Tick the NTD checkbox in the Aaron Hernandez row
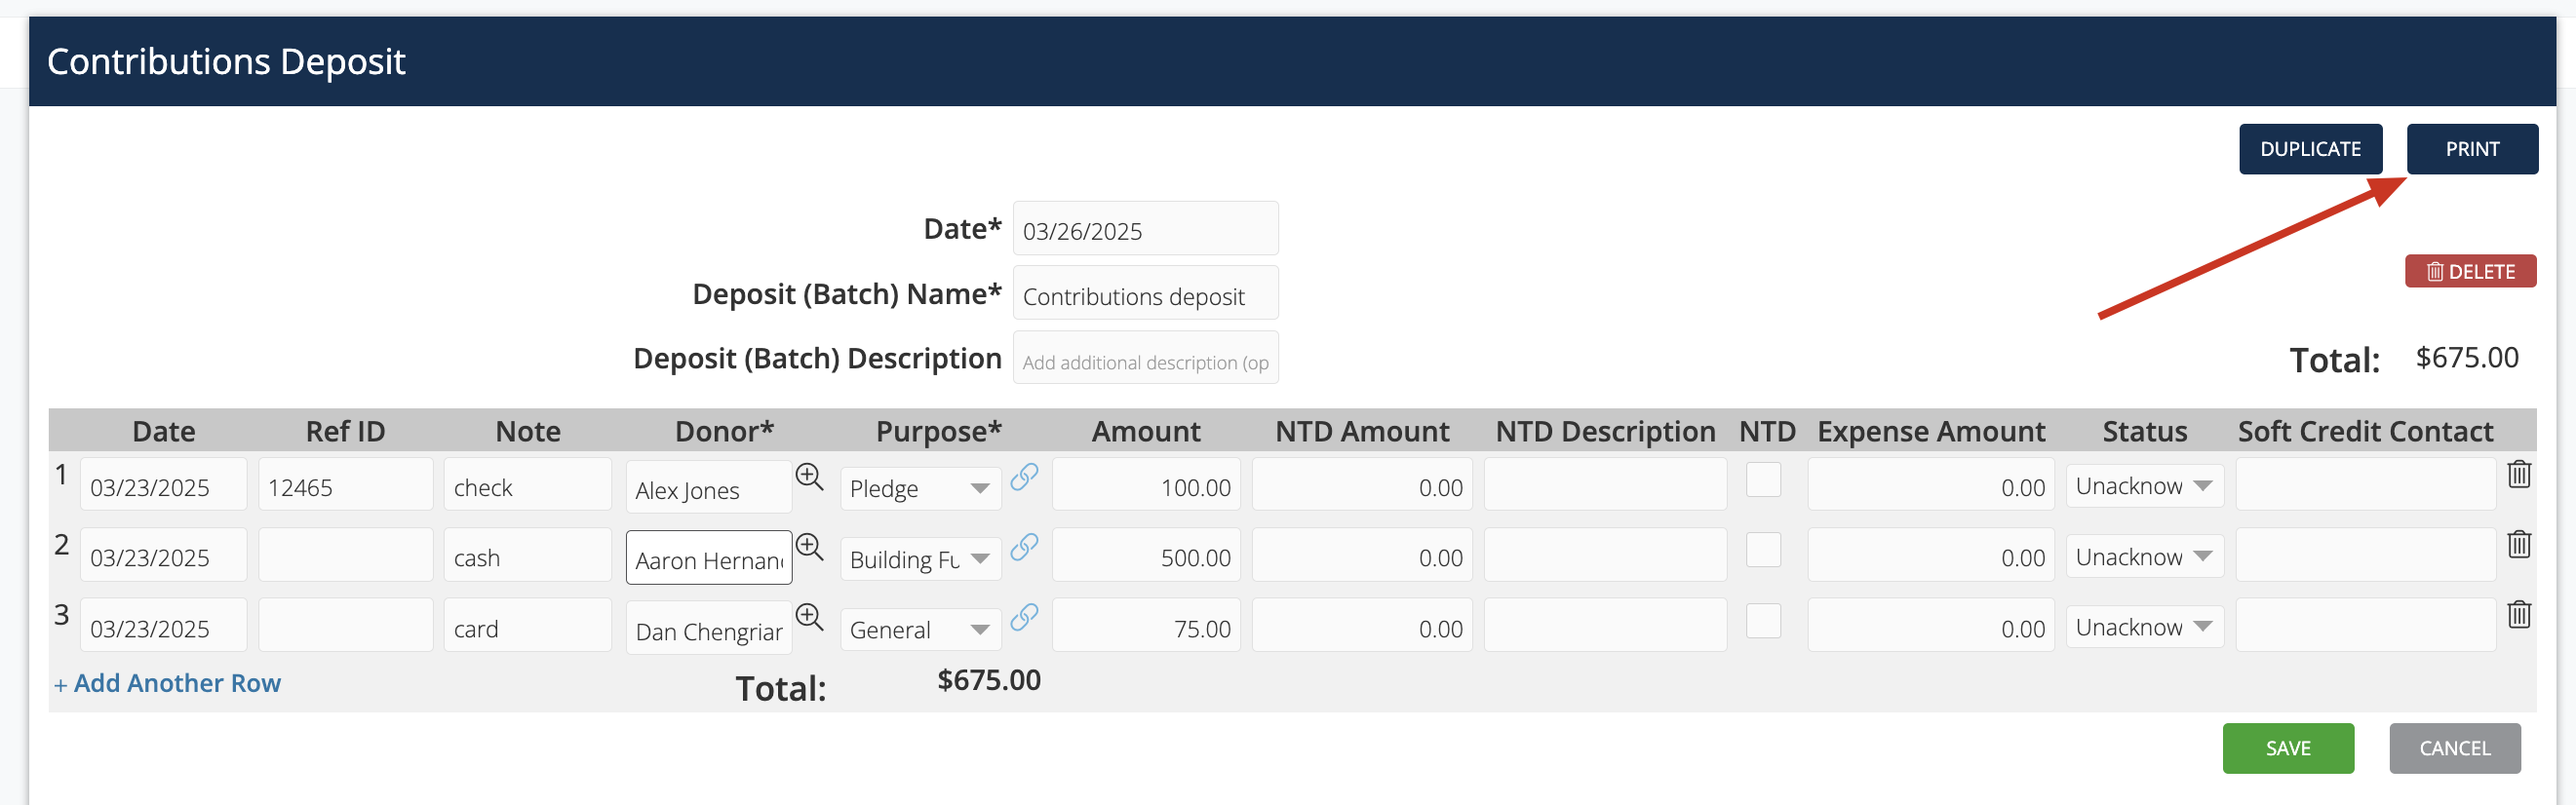Screen dimensions: 2576x805 pyautogui.click(x=1763, y=550)
